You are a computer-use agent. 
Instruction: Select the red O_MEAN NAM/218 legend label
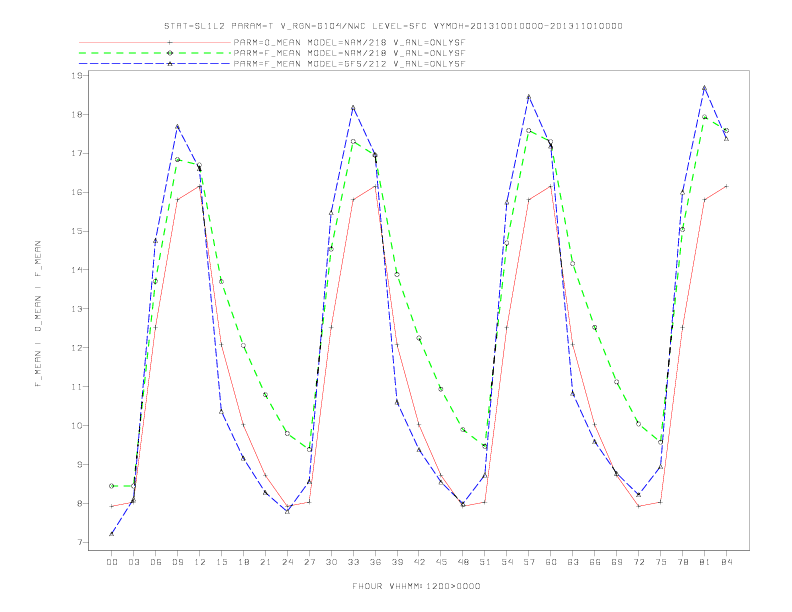tap(349, 42)
